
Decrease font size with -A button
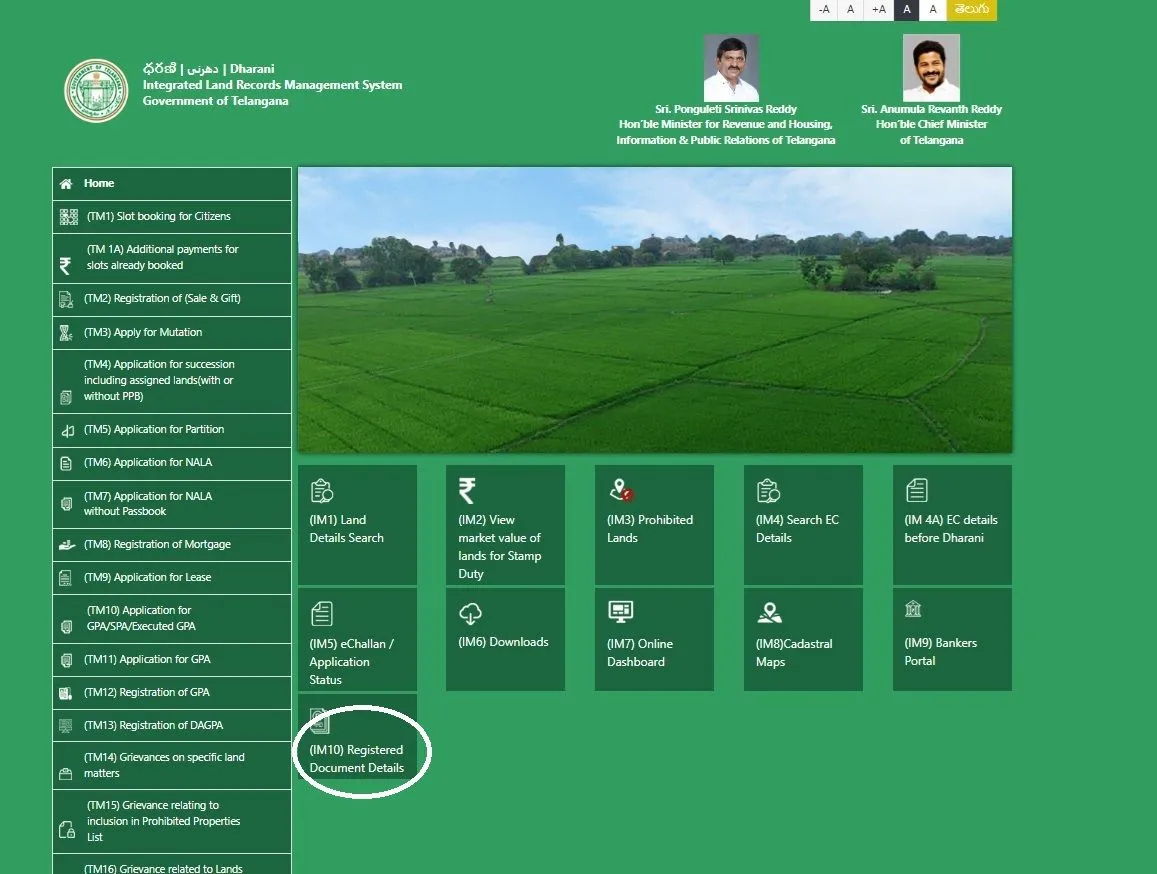[823, 10]
